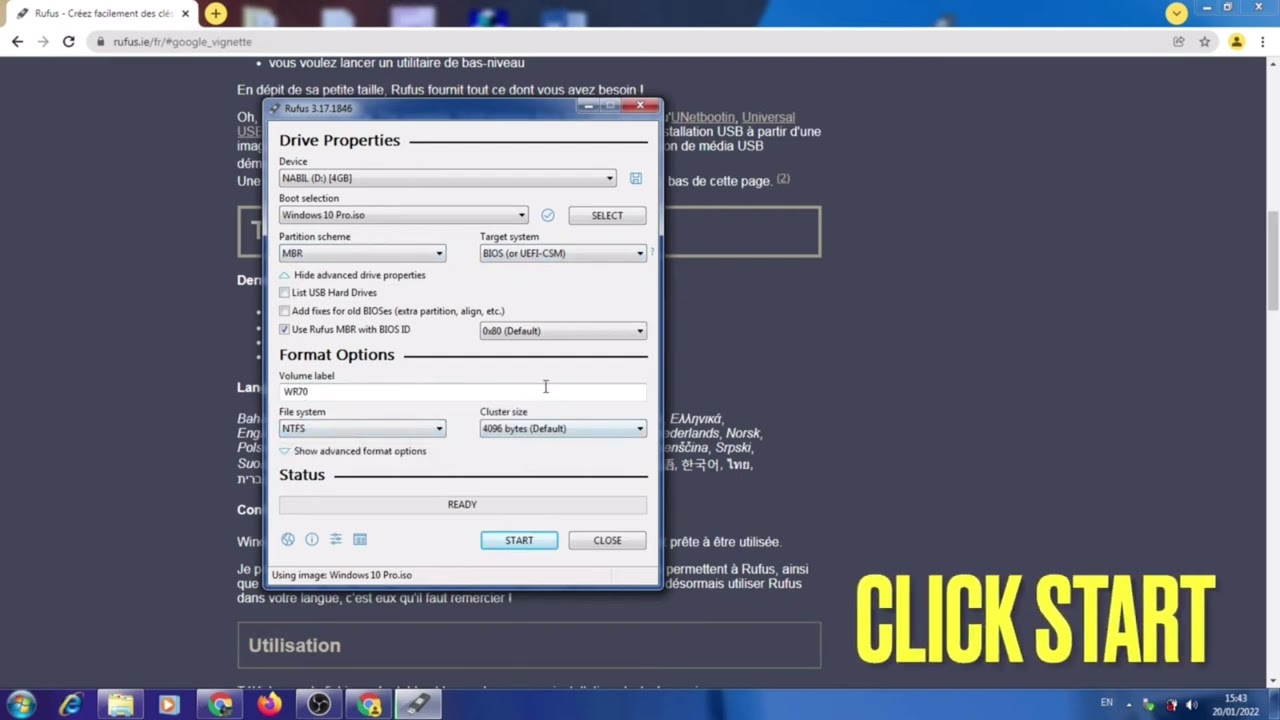Click the share-page icon in address bar
This screenshot has height=720, width=1280.
[1179, 42]
